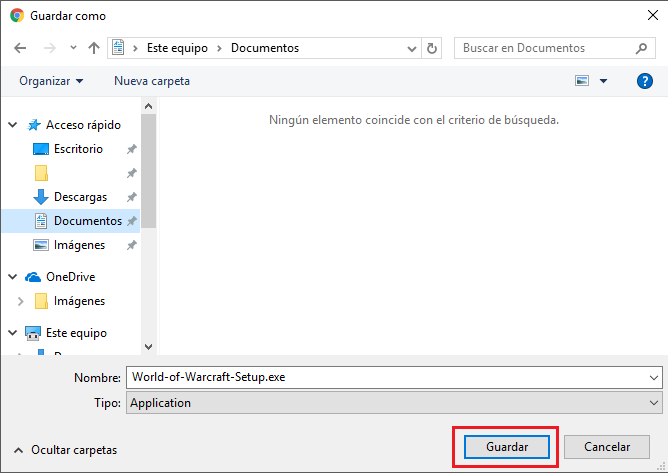Image resolution: width=668 pixels, height=473 pixels.
Task: Open help with the question mark icon
Action: 645,81
